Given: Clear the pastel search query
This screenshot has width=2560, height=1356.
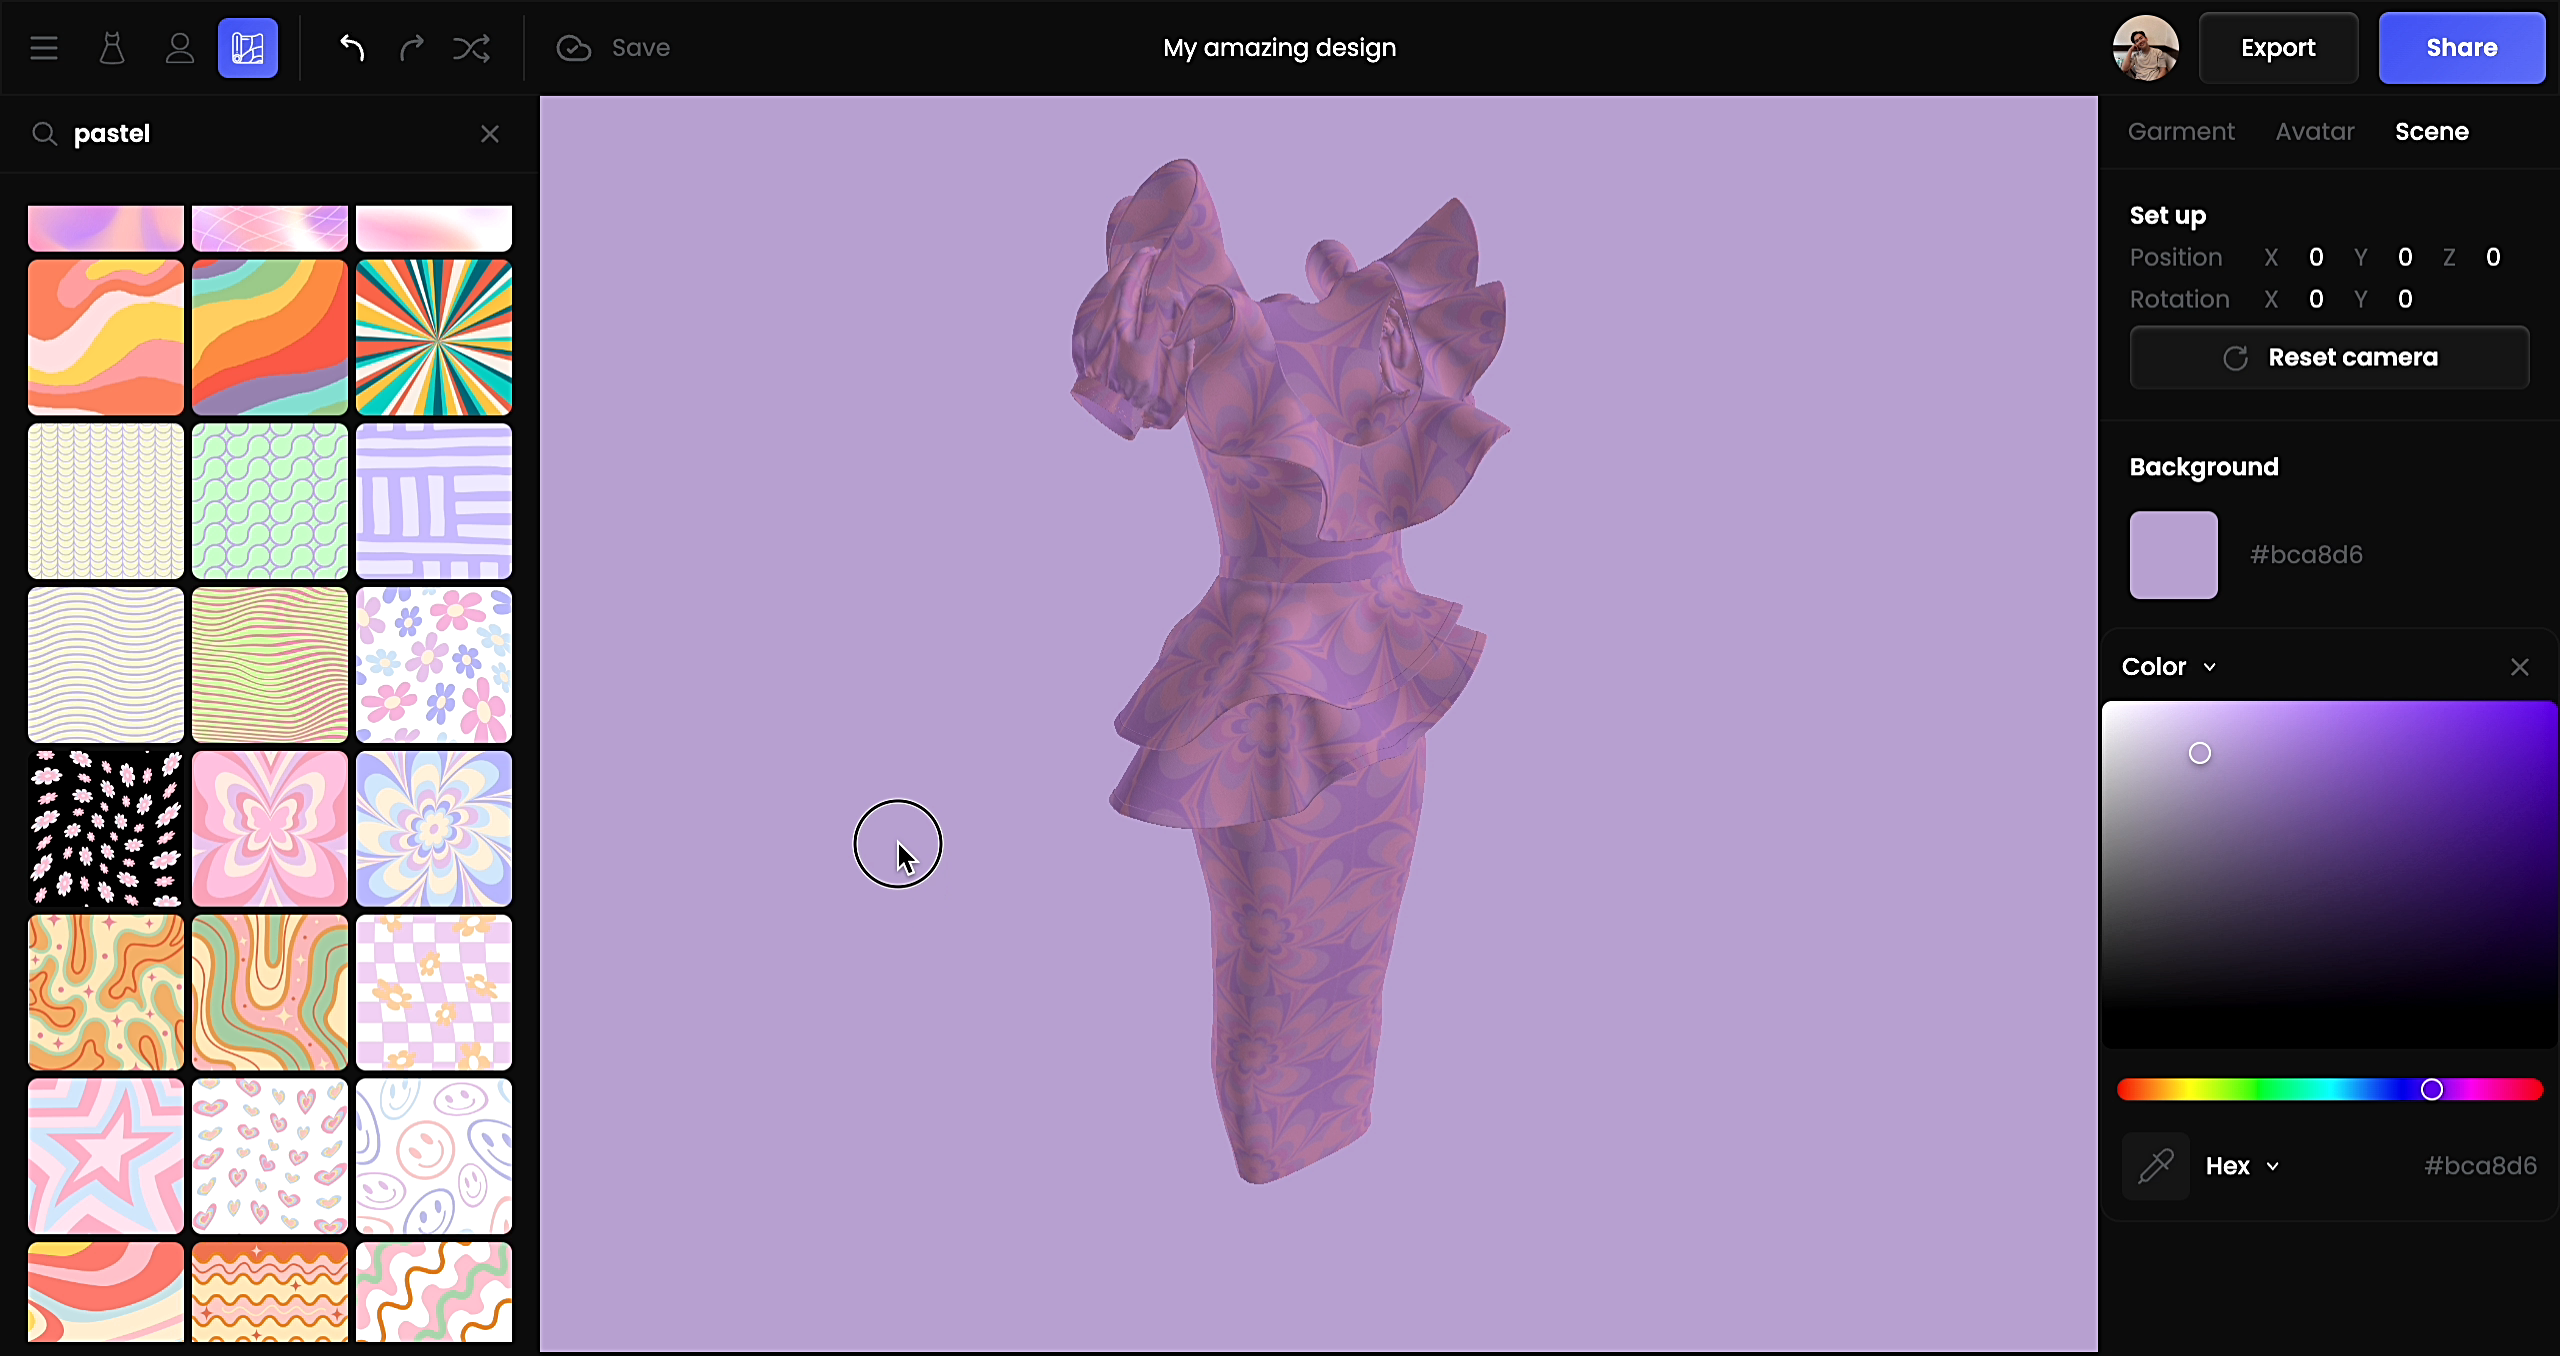Looking at the screenshot, I should click(x=490, y=133).
